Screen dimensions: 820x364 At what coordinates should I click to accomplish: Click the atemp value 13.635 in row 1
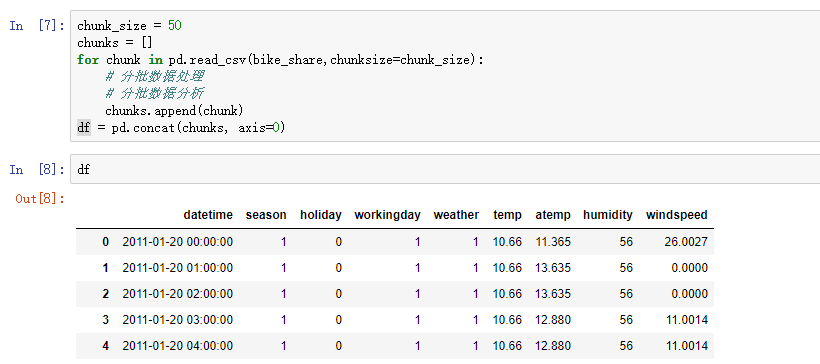click(553, 268)
